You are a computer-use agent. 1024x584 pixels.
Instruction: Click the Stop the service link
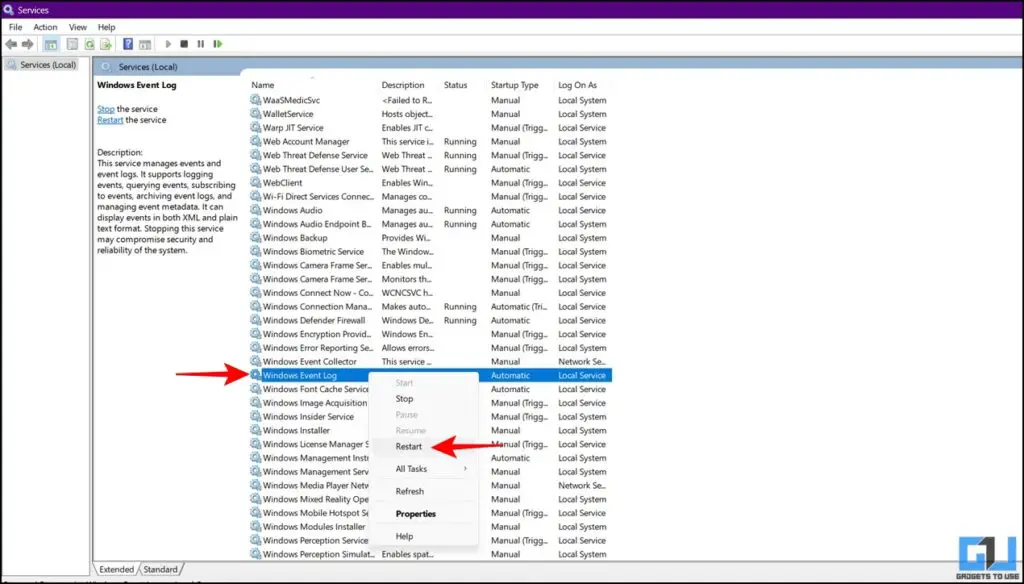pyautogui.click(x=105, y=109)
